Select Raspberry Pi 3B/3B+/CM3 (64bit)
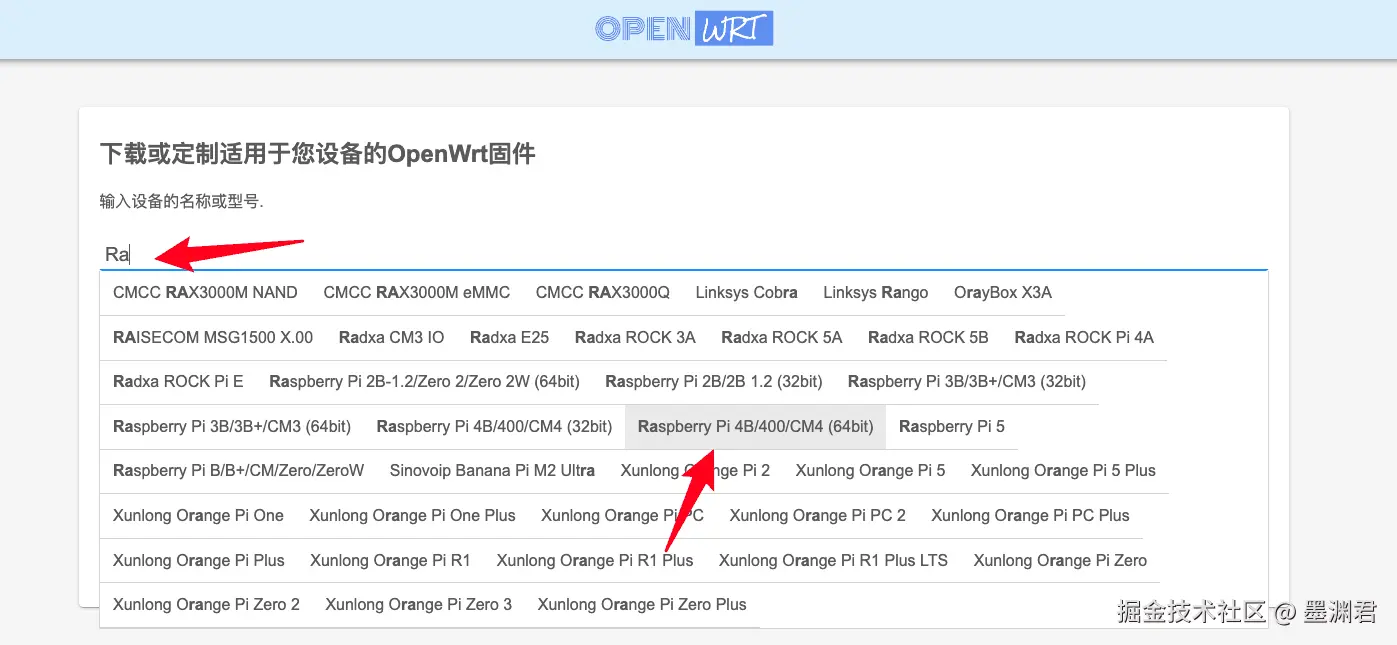The image size is (1397, 645). 232,426
